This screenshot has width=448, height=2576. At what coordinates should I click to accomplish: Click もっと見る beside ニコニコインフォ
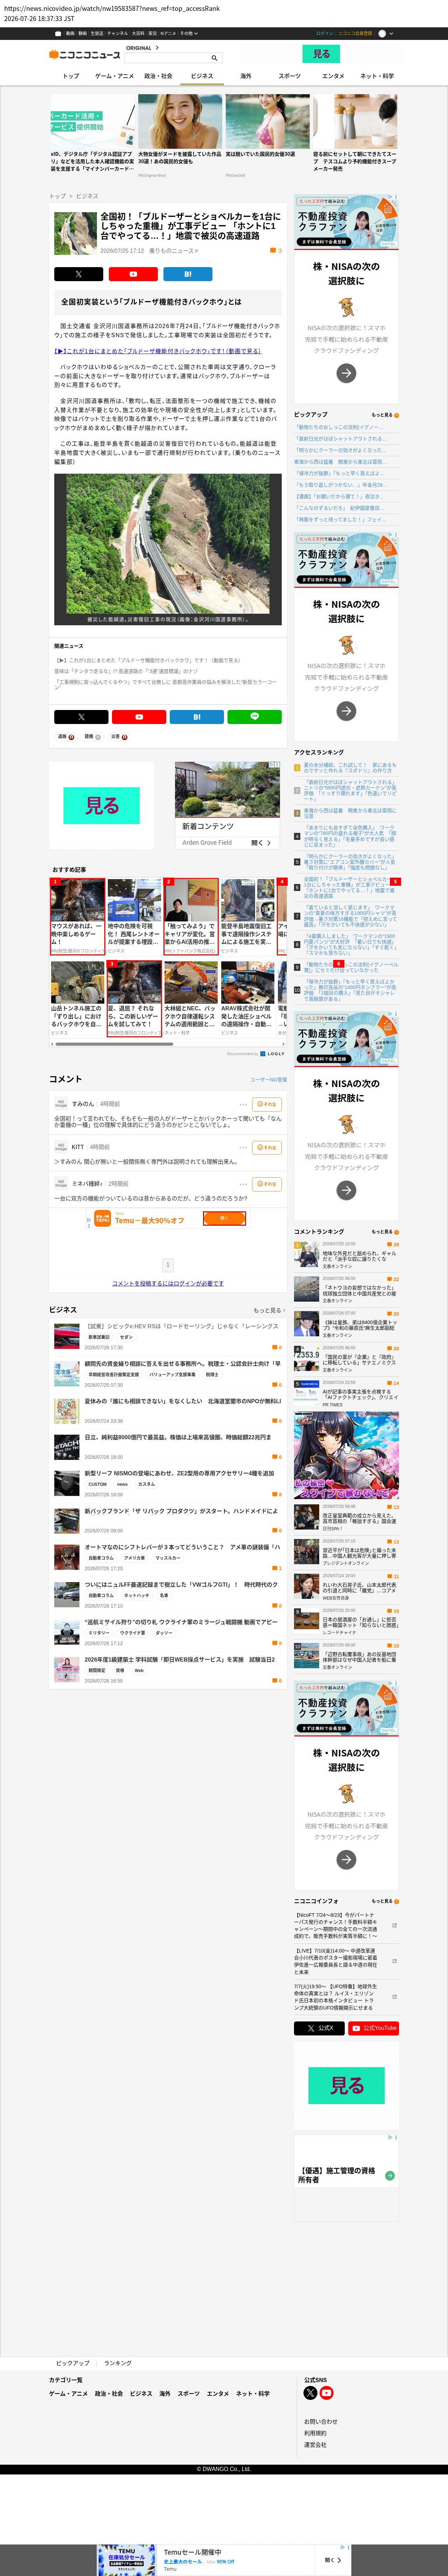pos(385,1901)
